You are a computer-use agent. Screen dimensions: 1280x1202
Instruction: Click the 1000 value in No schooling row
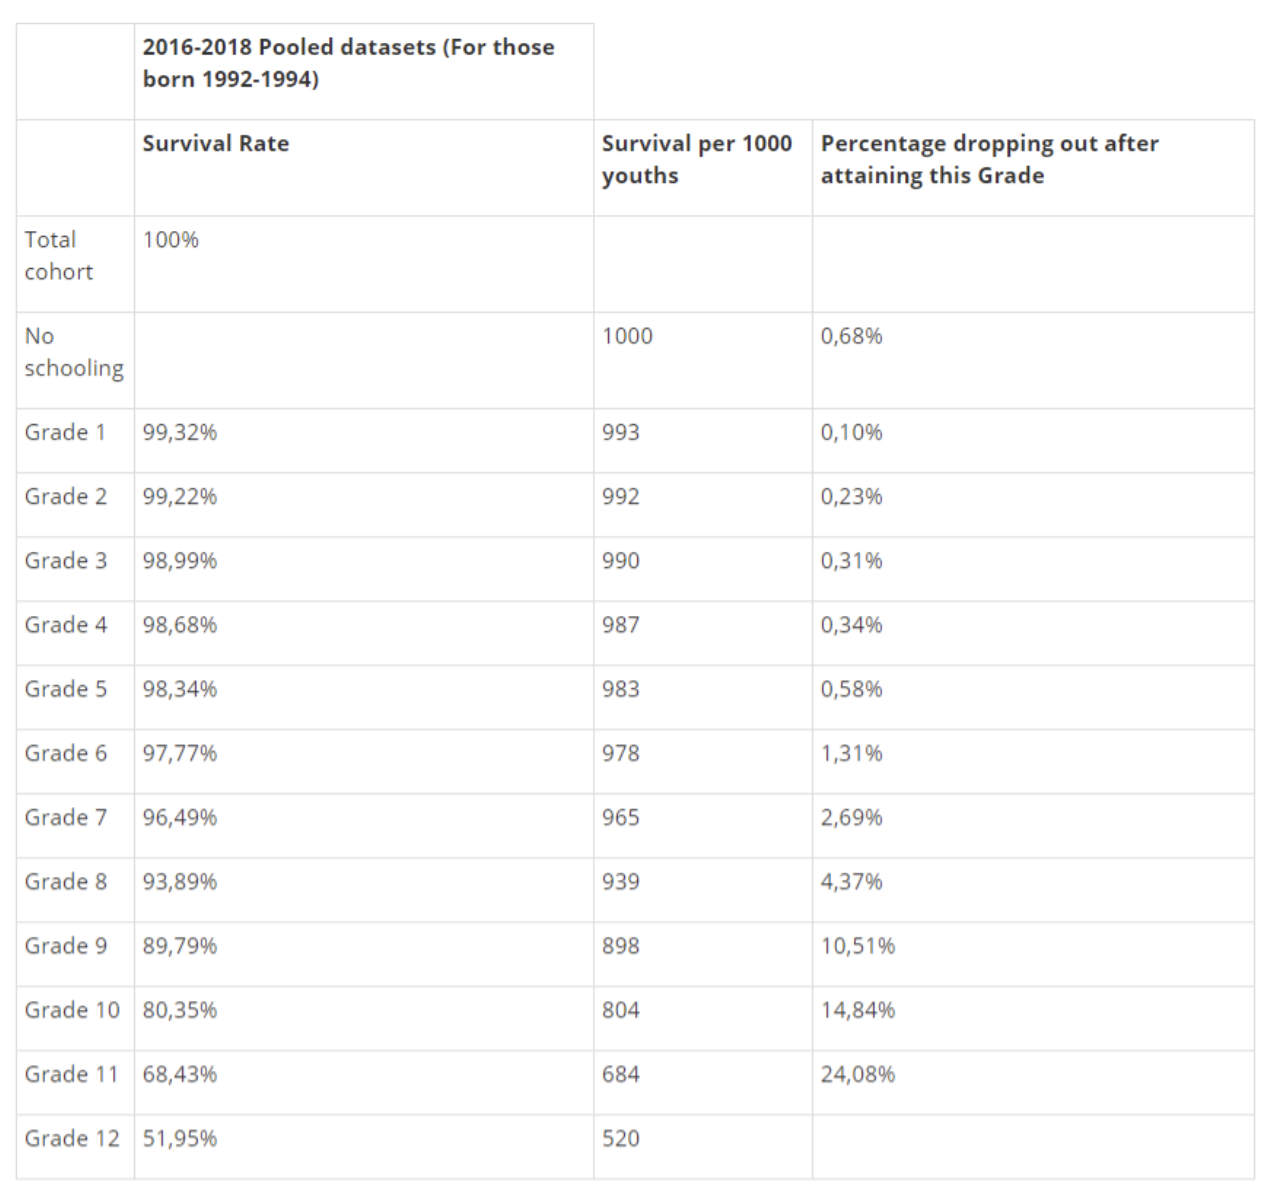[627, 336]
